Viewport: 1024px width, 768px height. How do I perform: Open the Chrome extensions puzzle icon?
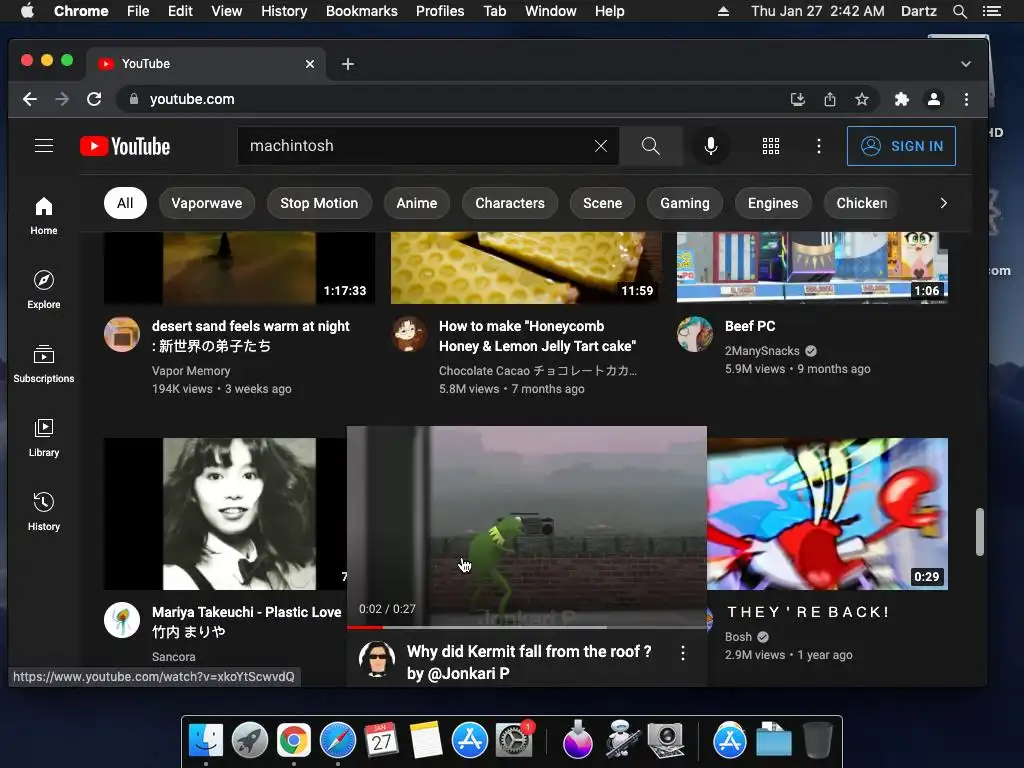click(902, 99)
